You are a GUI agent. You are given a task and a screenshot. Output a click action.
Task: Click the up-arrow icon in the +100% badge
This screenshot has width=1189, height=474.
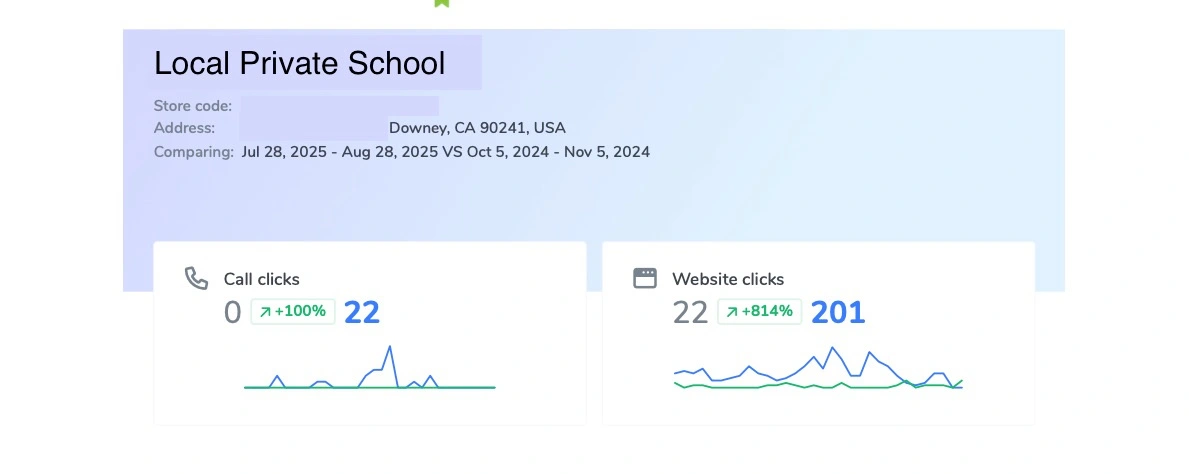point(265,312)
